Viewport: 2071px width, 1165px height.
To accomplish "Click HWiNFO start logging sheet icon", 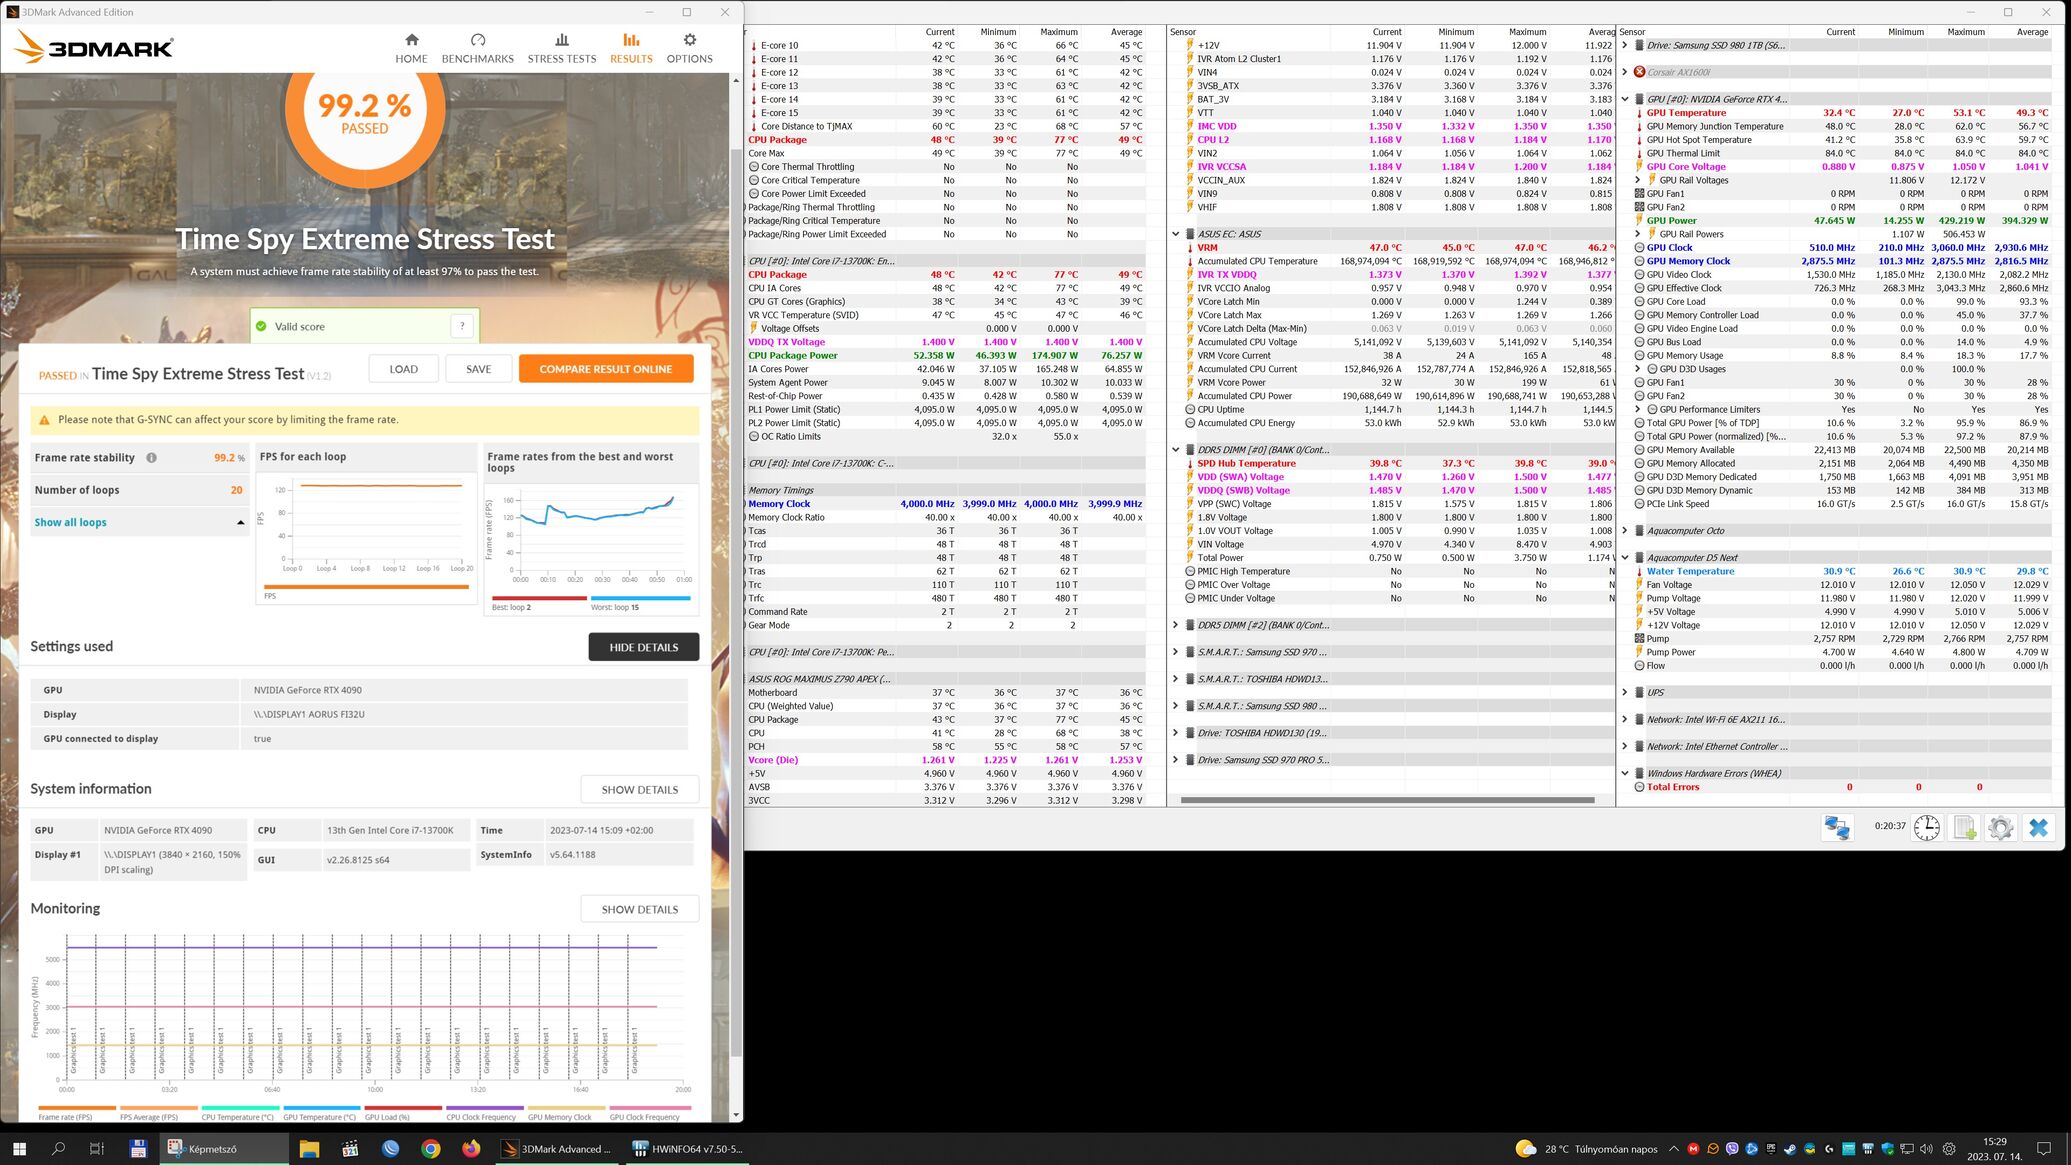I will 1964,828.
